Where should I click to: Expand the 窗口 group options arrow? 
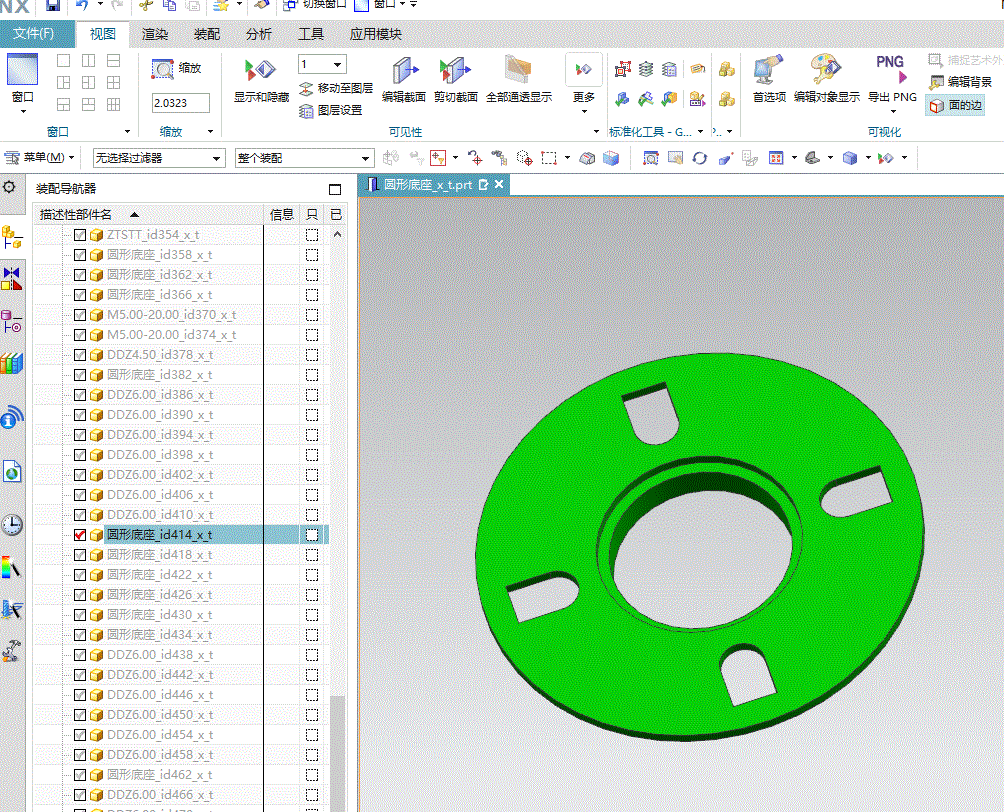[x=127, y=132]
